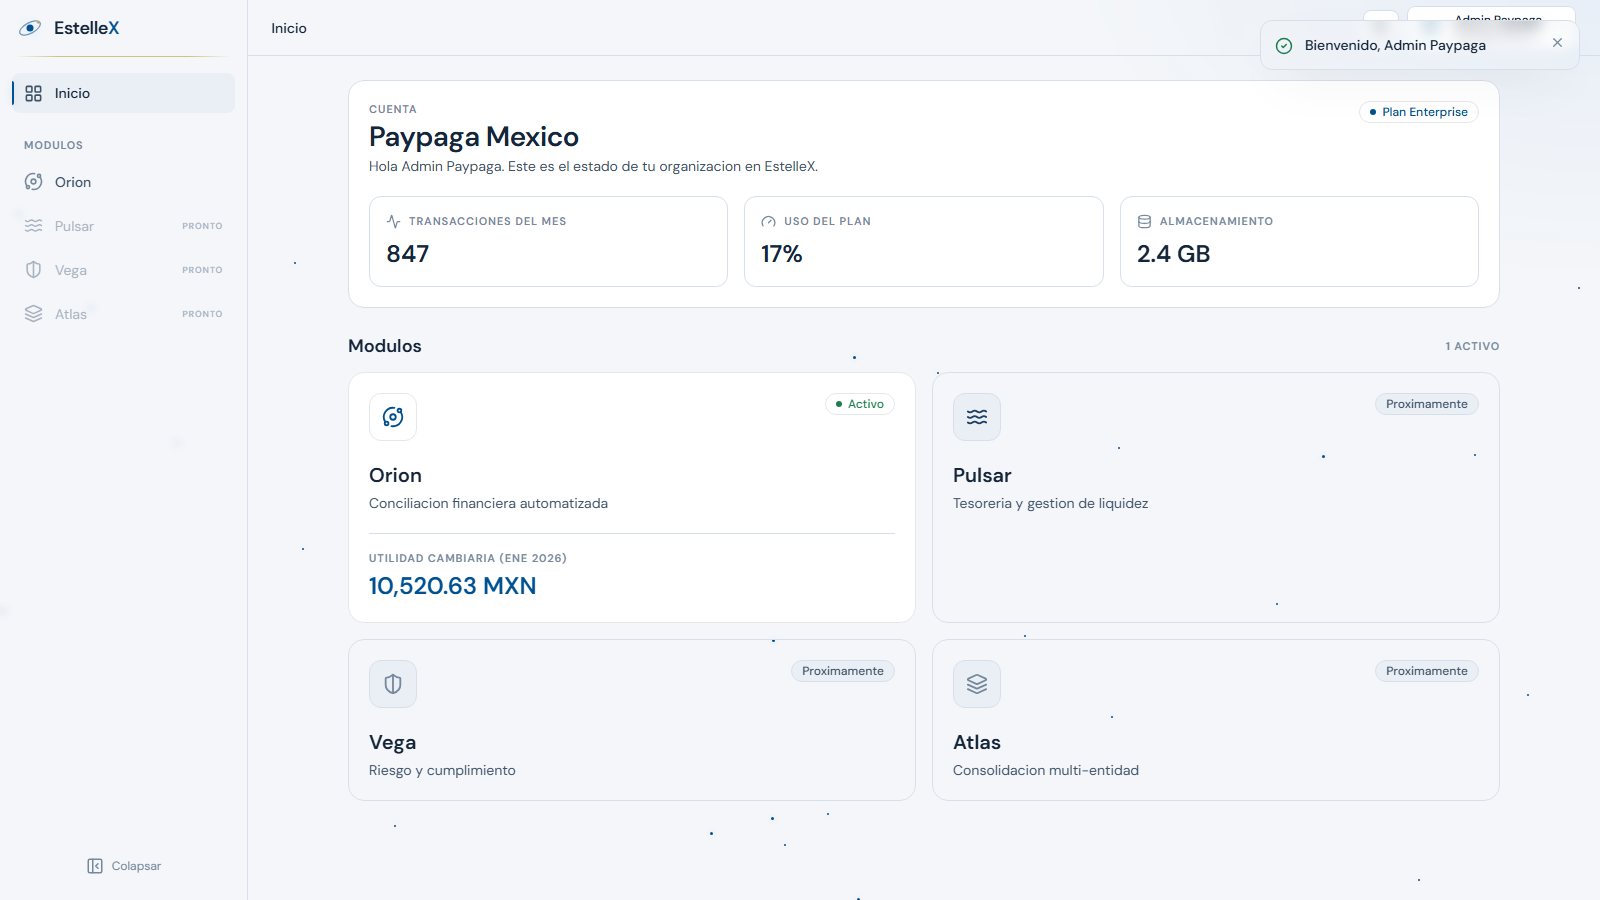
Task: Click the Atlas card layers icon
Action: (x=977, y=684)
